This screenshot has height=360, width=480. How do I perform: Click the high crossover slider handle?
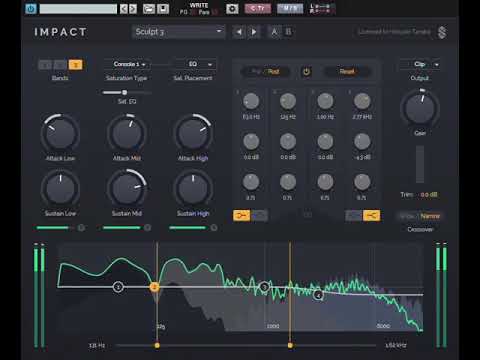290,345
